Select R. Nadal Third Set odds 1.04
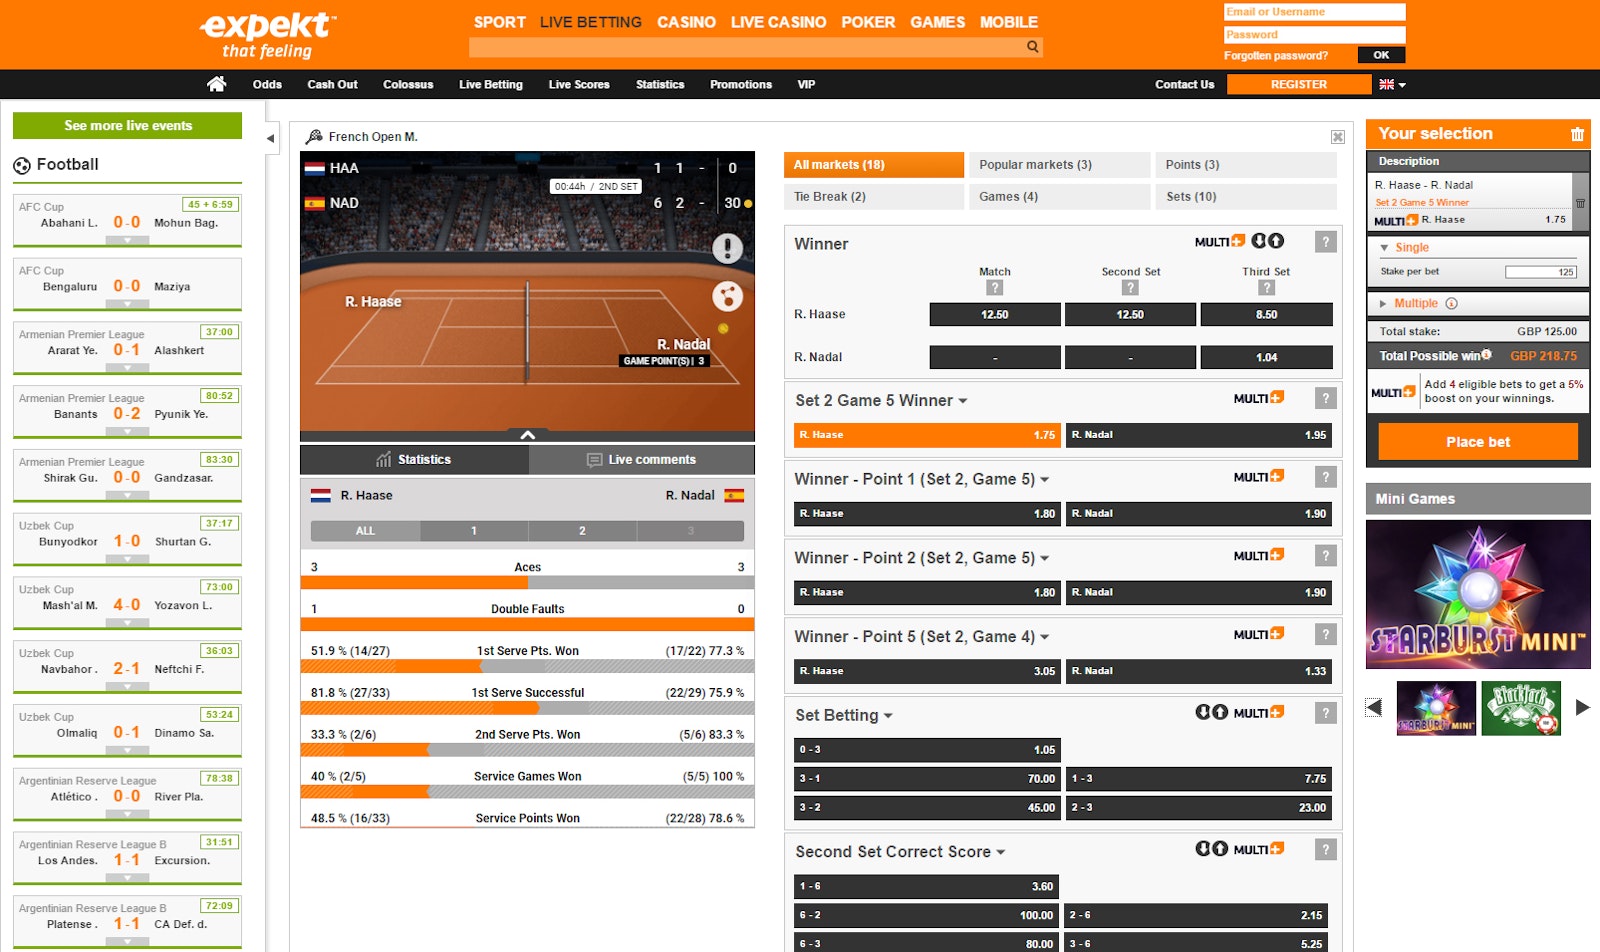This screenshot has width=1600, height=952. pyautogui.click(x=1266, y=357)
